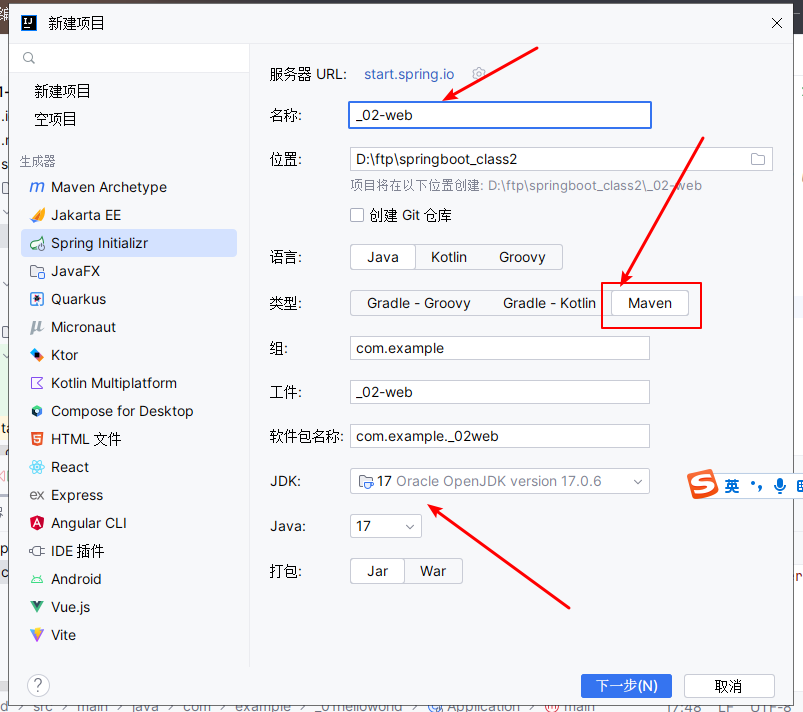Select 新建项目 in the left list
This screenshot has height=712, width=803.
click(62, 91)
